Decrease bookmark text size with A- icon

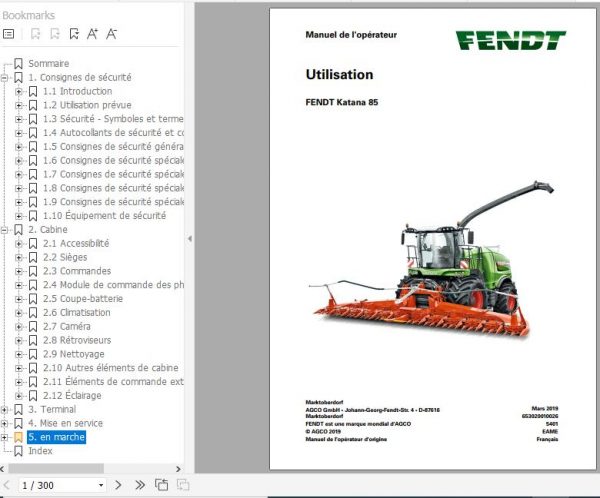[111, 34]
